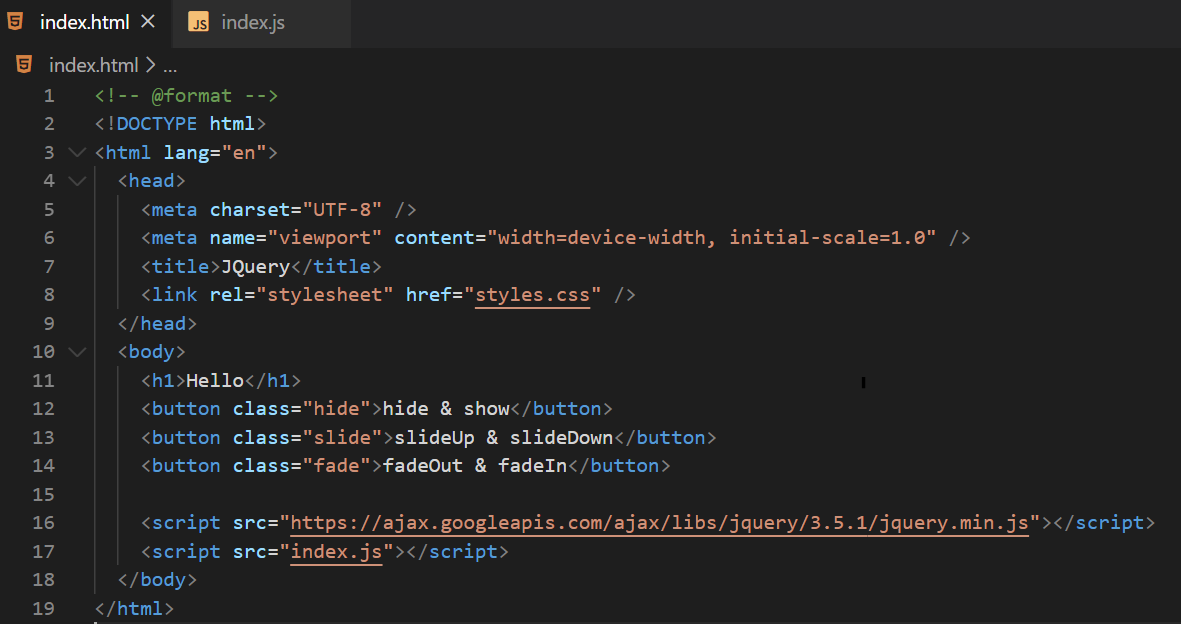The height and width of the screenshot is (624, 1181).
Task: Close the index.html tab
Action: (148, 22)
